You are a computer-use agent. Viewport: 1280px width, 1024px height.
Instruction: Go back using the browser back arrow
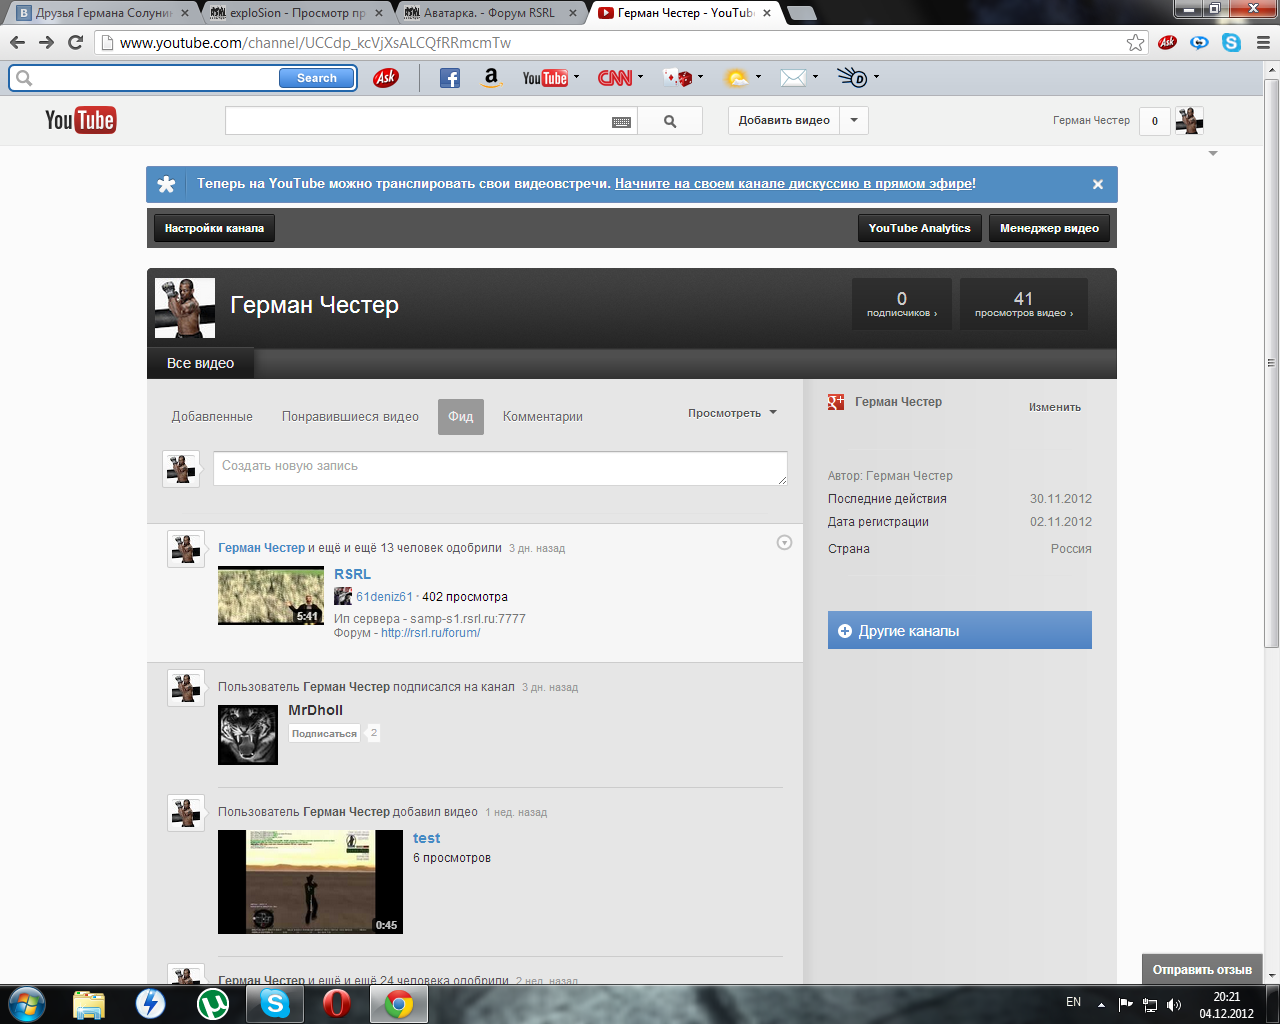click(x=17, y=43)
